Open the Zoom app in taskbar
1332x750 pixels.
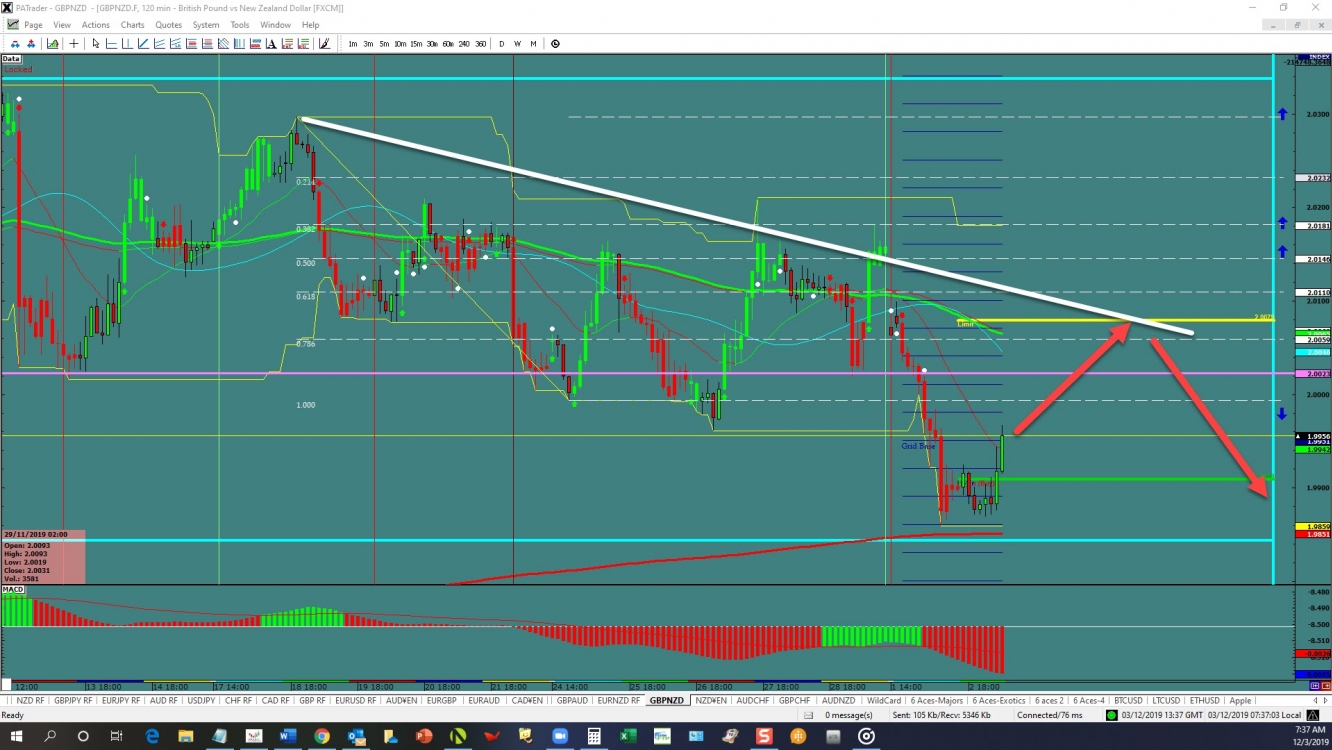tap(559, 736)
